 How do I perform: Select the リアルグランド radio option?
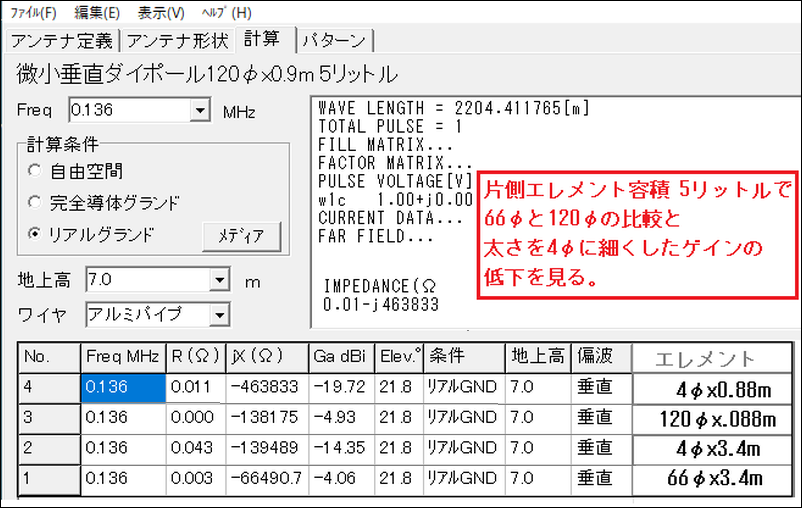[36, 235]
